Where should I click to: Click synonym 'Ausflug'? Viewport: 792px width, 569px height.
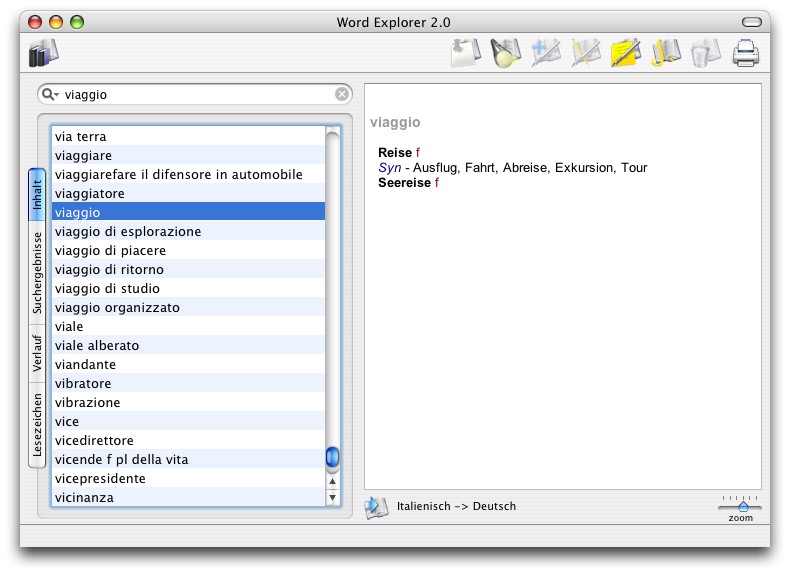click(436, 168)
